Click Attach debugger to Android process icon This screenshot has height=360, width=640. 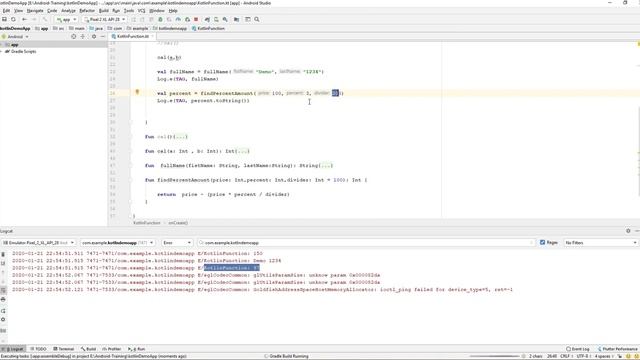[187, 19]
